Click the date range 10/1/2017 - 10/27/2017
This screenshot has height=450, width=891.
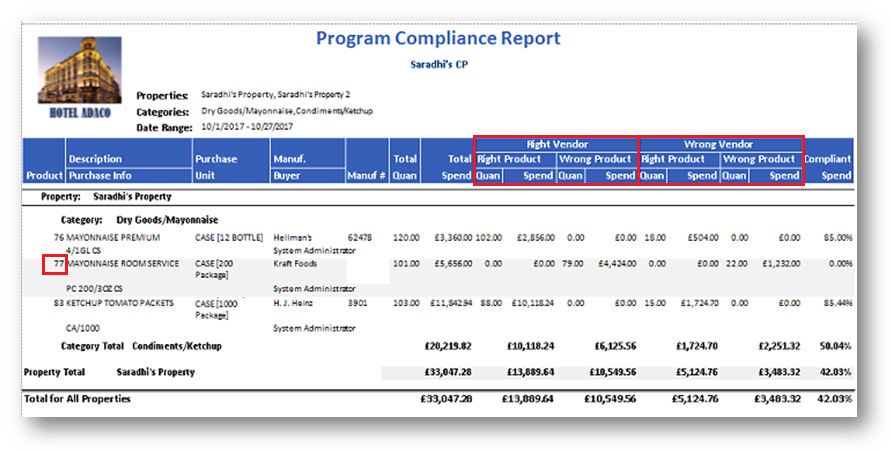click(246, 127)
